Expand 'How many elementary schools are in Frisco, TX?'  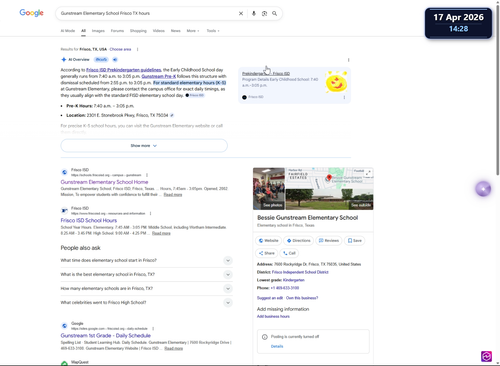tap(147, 288)
